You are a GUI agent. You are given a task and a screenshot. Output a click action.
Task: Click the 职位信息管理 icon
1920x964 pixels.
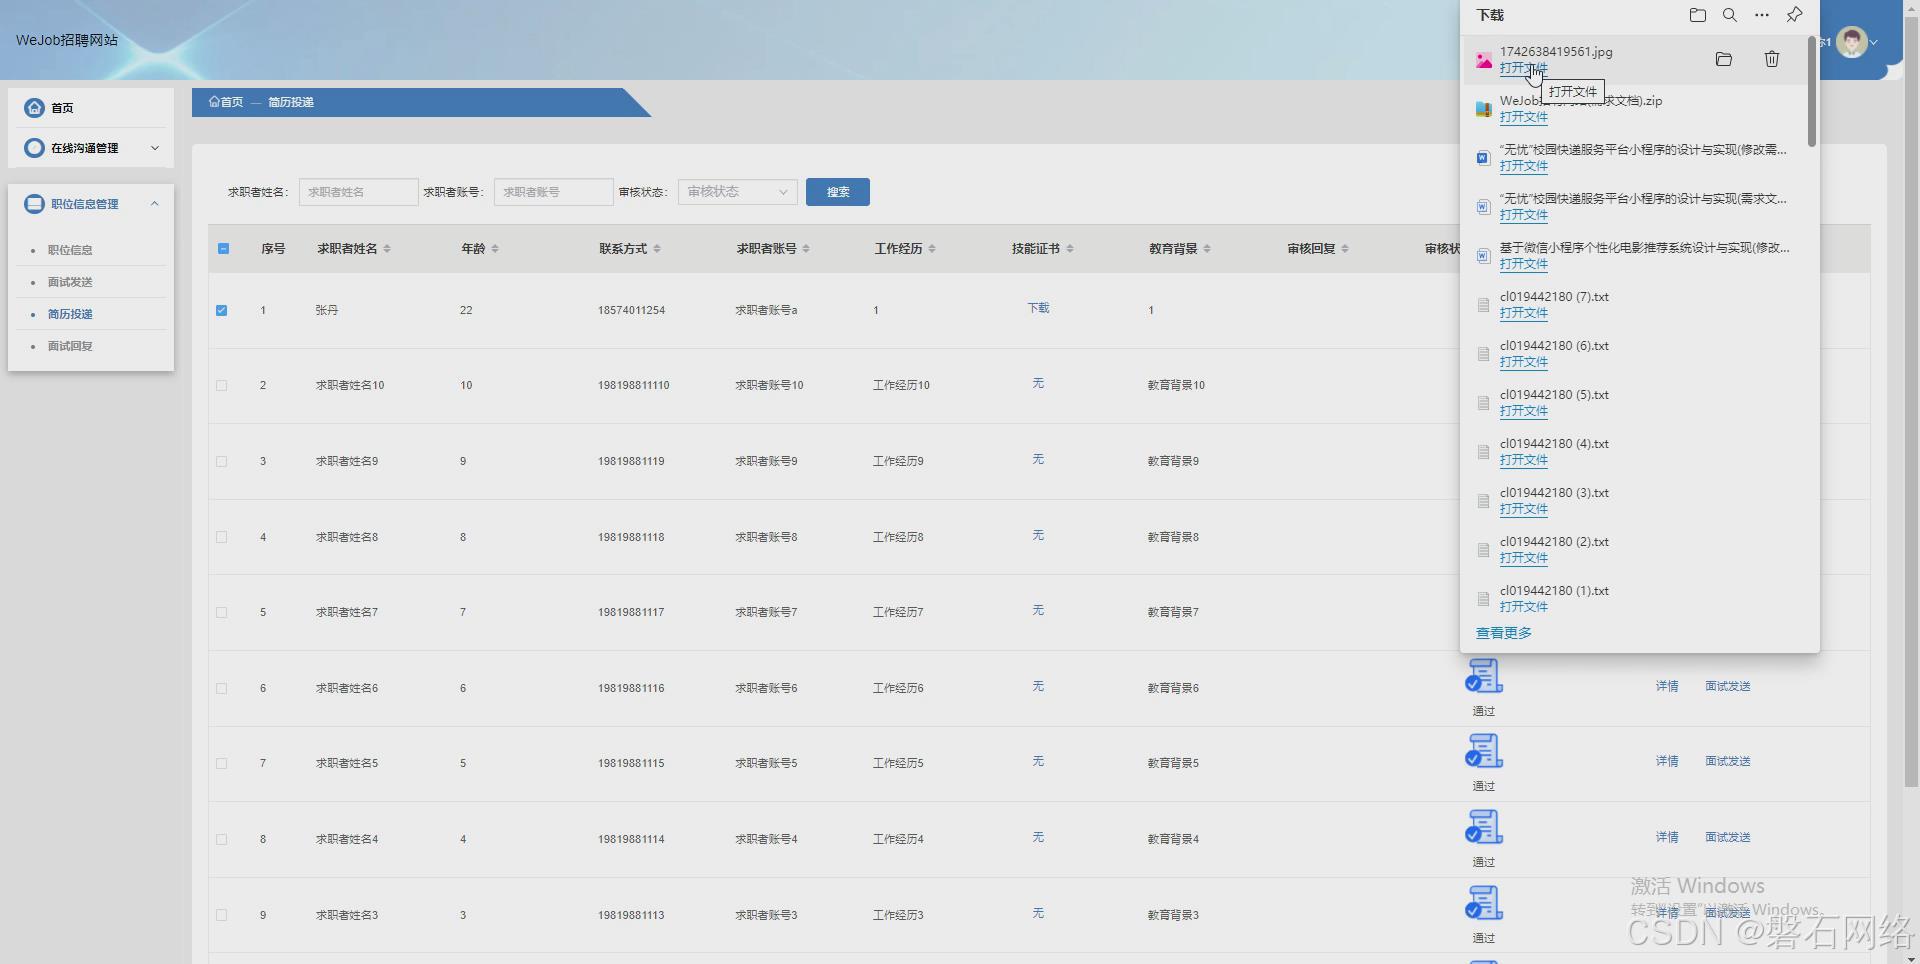(x=35, y=204)
